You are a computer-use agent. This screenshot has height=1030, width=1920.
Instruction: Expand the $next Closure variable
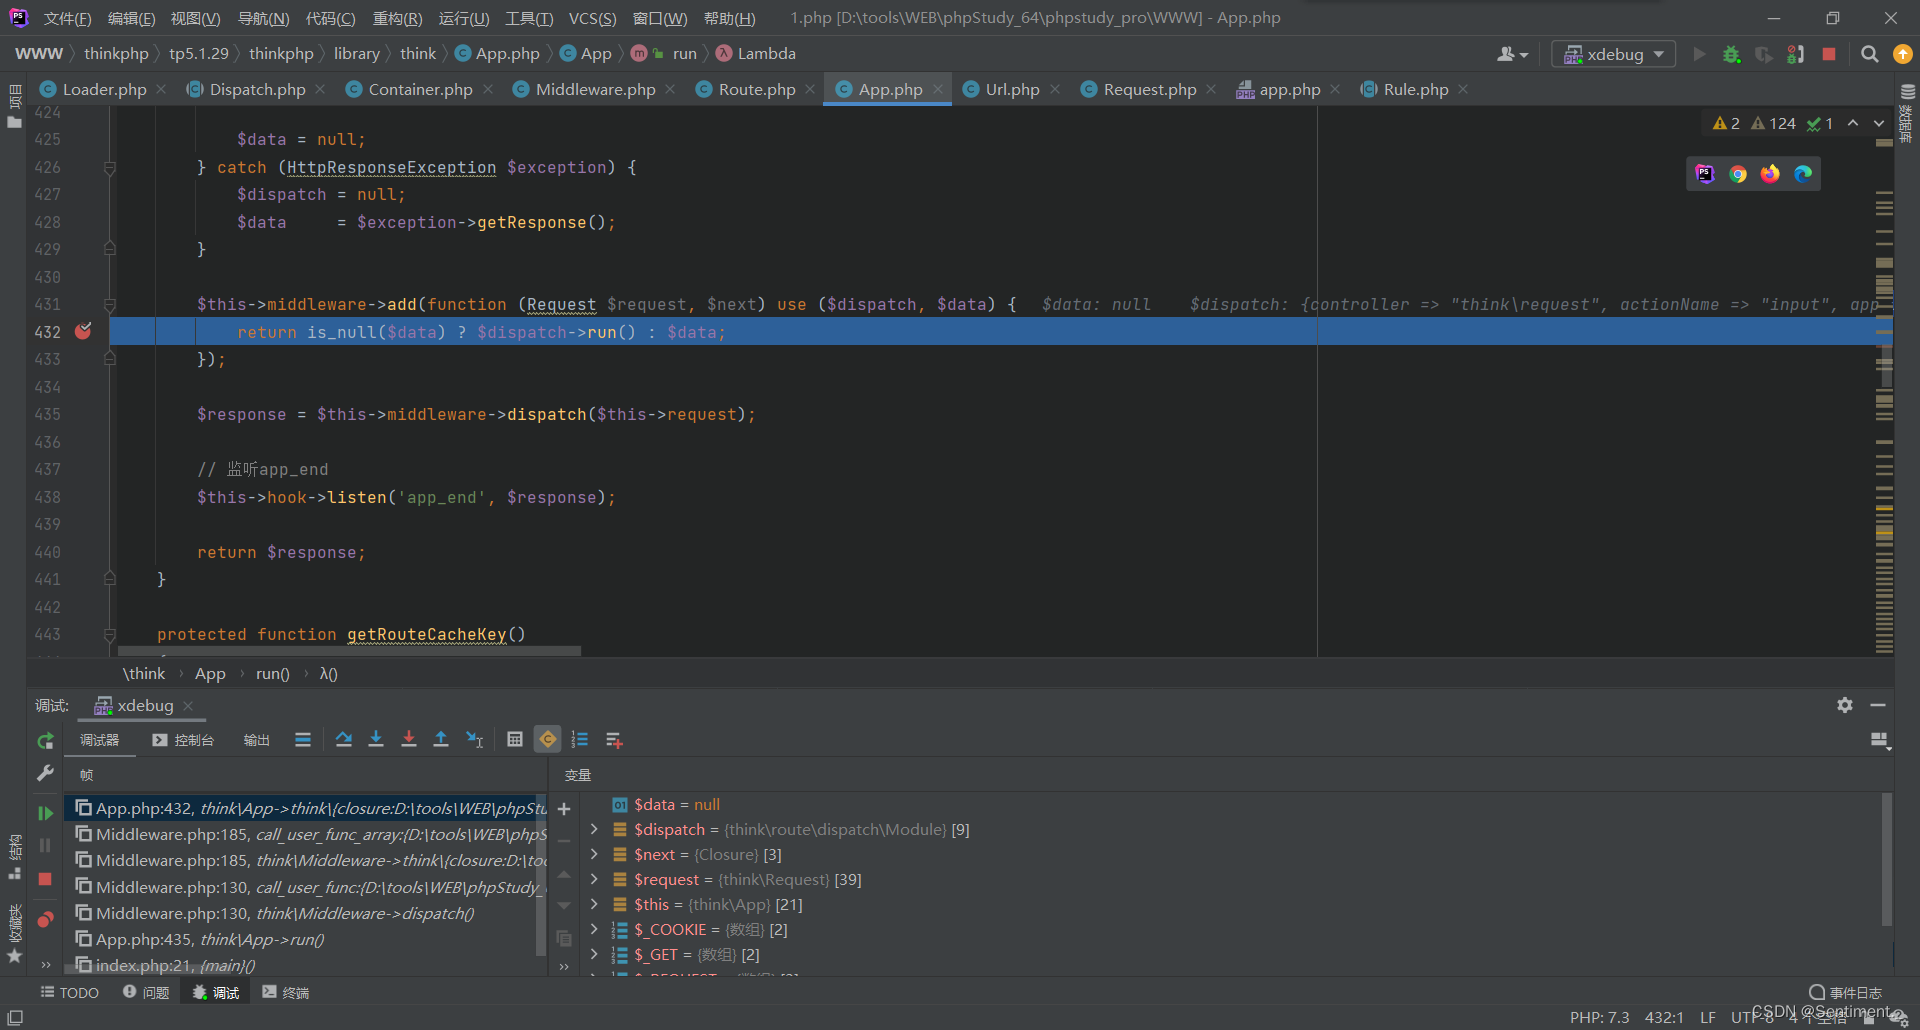click(595, 854)
